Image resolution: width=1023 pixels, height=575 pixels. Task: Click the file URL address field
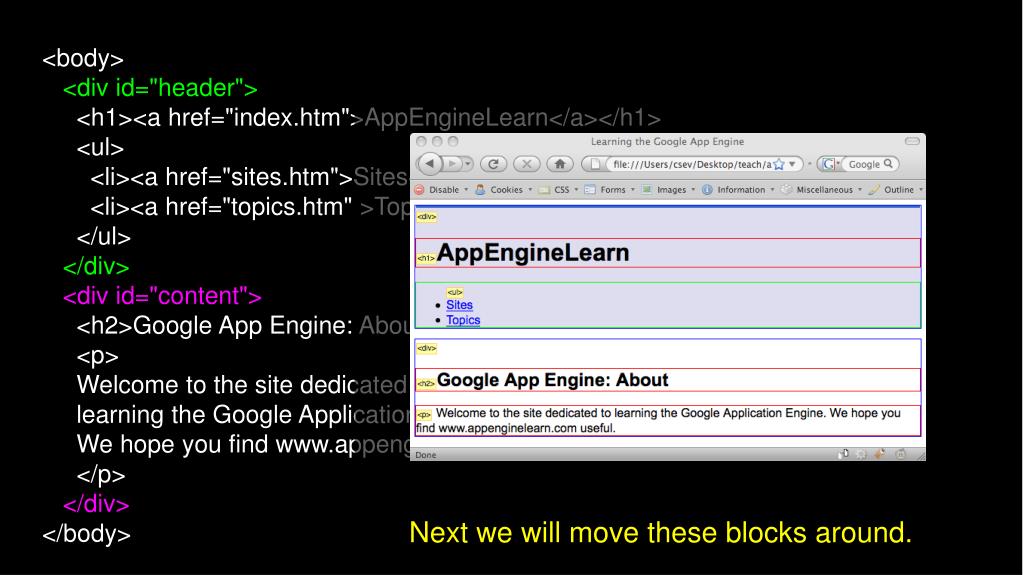(x=692, y=164)
